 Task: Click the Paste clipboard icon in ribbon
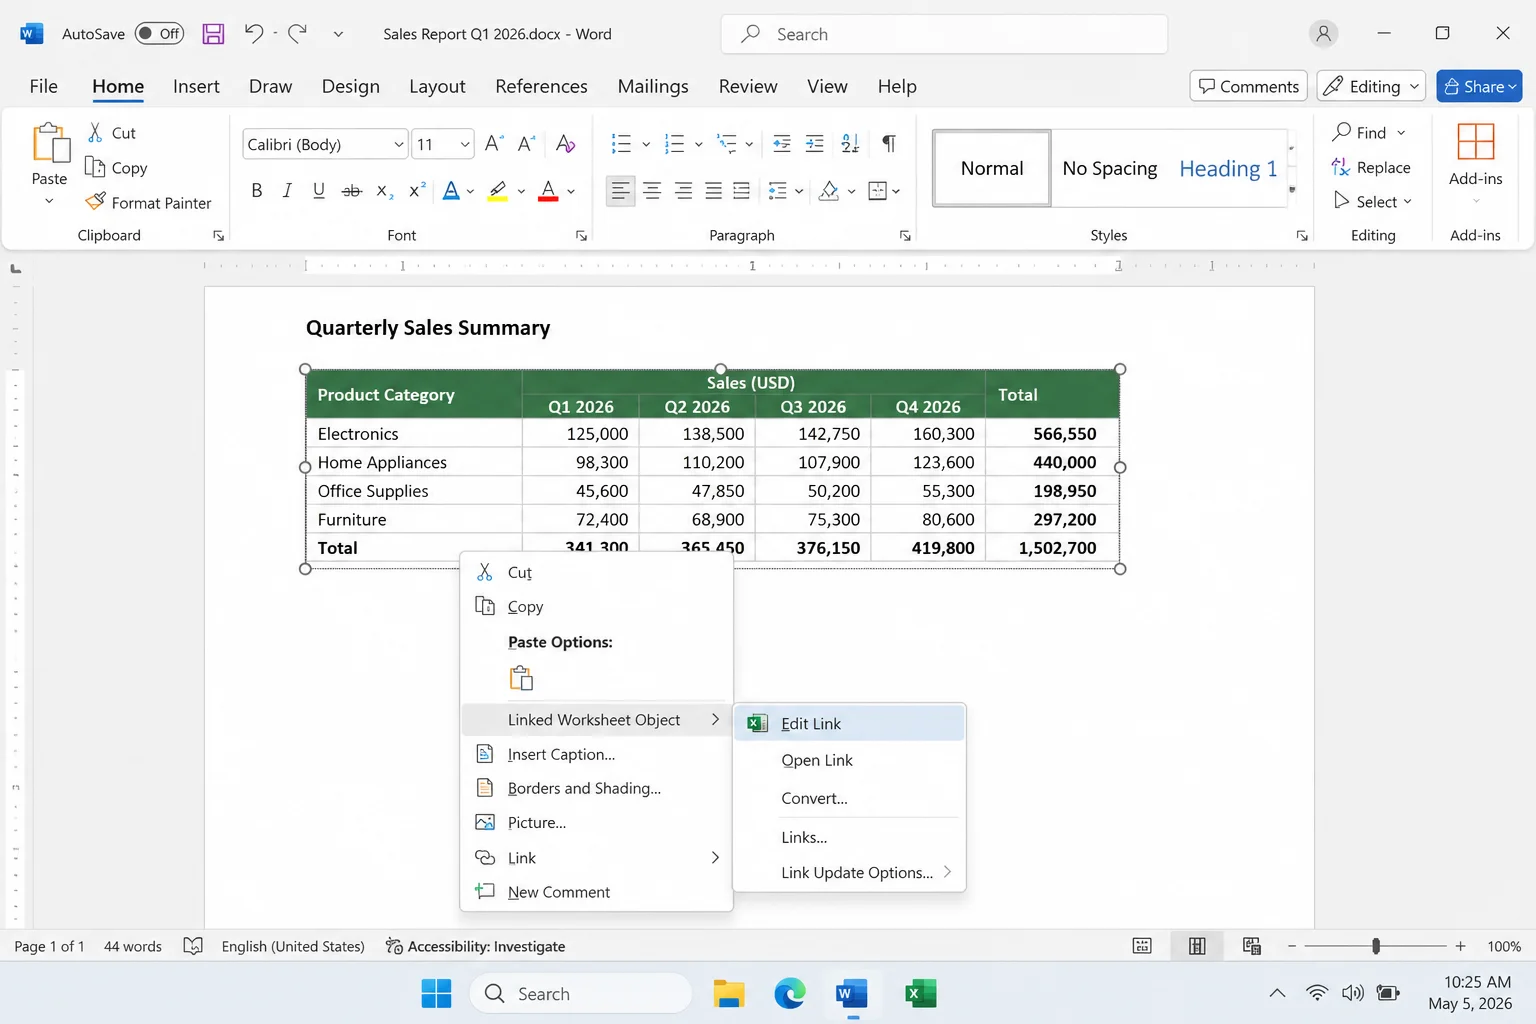[x=50, y=143]
